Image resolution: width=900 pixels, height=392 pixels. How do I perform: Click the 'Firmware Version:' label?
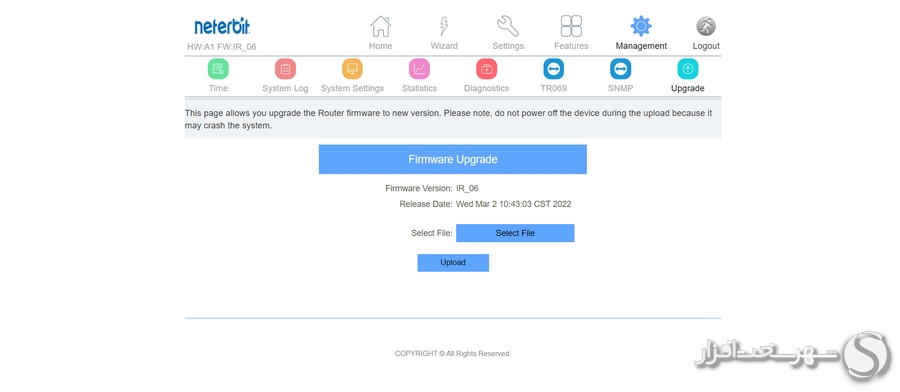tap(419, 188)
